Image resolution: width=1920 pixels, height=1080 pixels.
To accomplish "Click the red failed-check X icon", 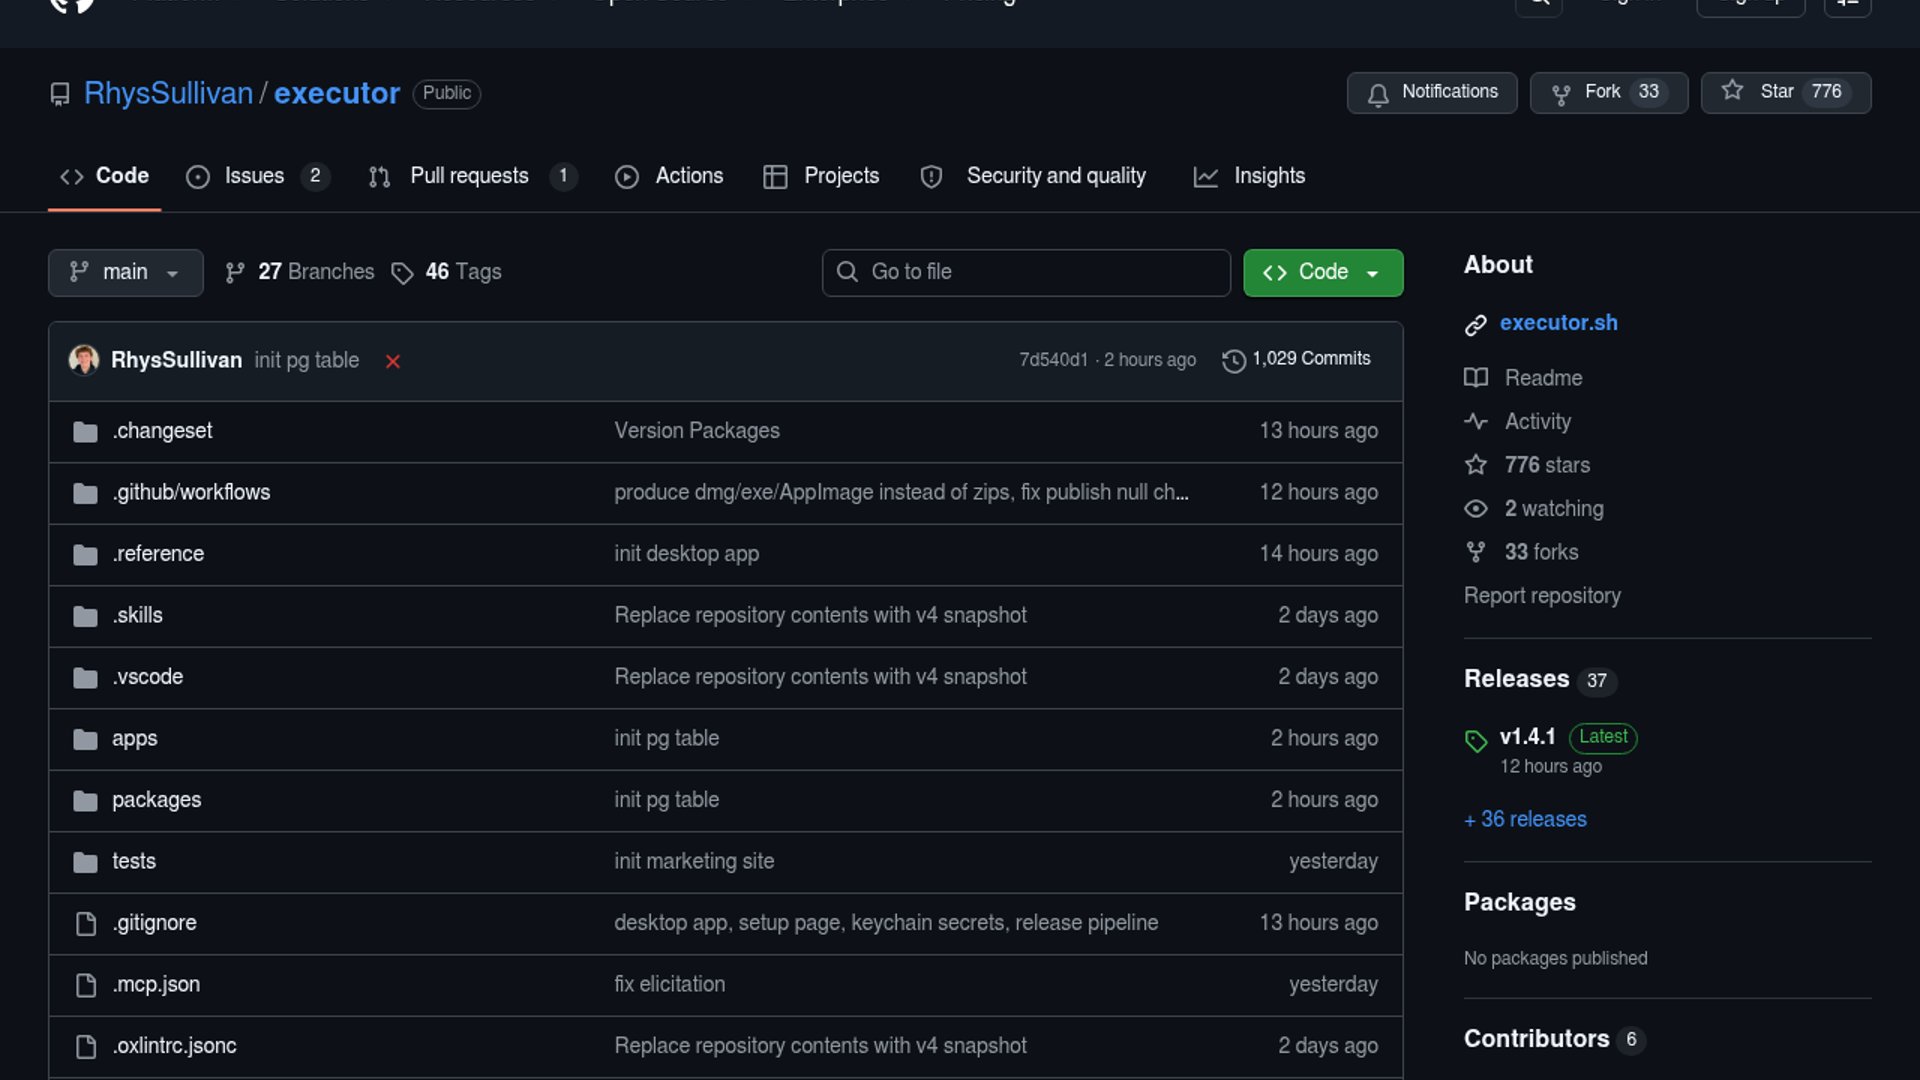I will pyautogui.click(x=393, y=362).
